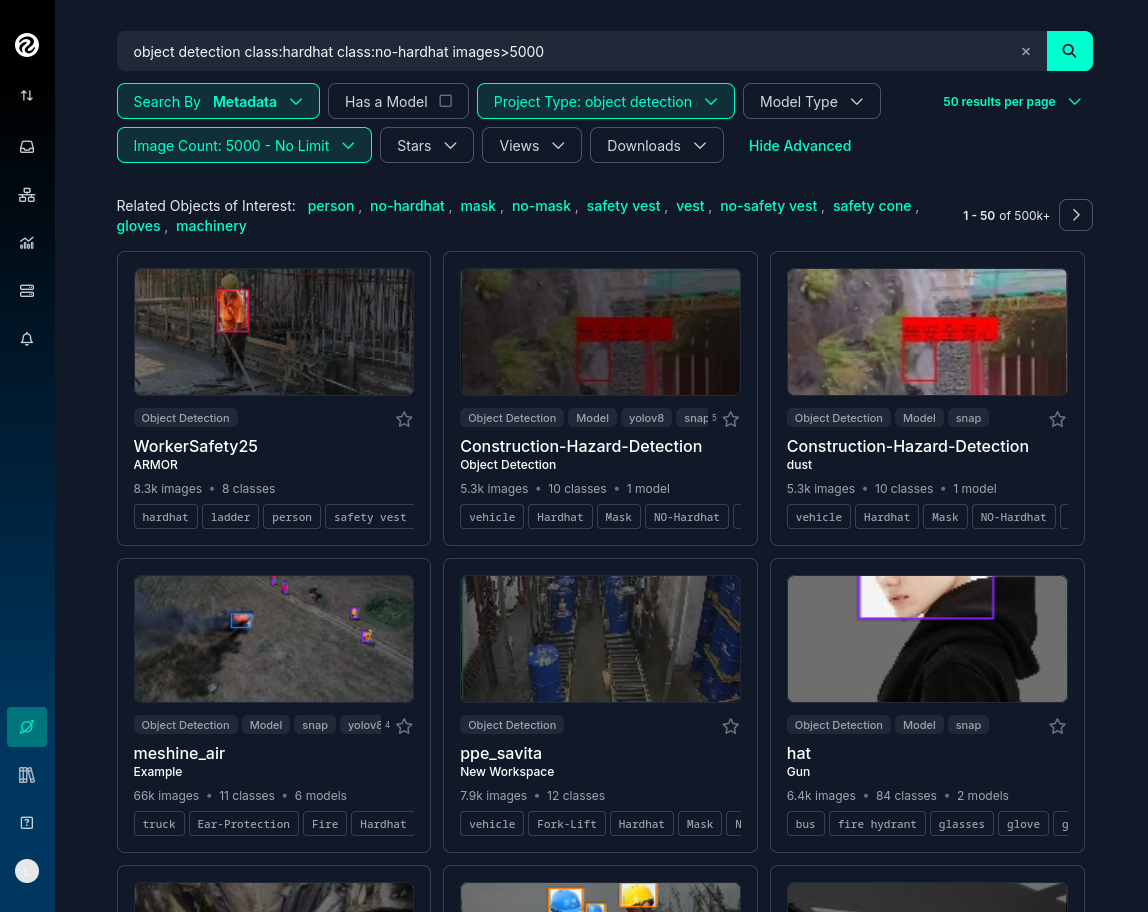Star the hat project
Viewport: 1148px width, 912px height.
[x=1057, y=726]
